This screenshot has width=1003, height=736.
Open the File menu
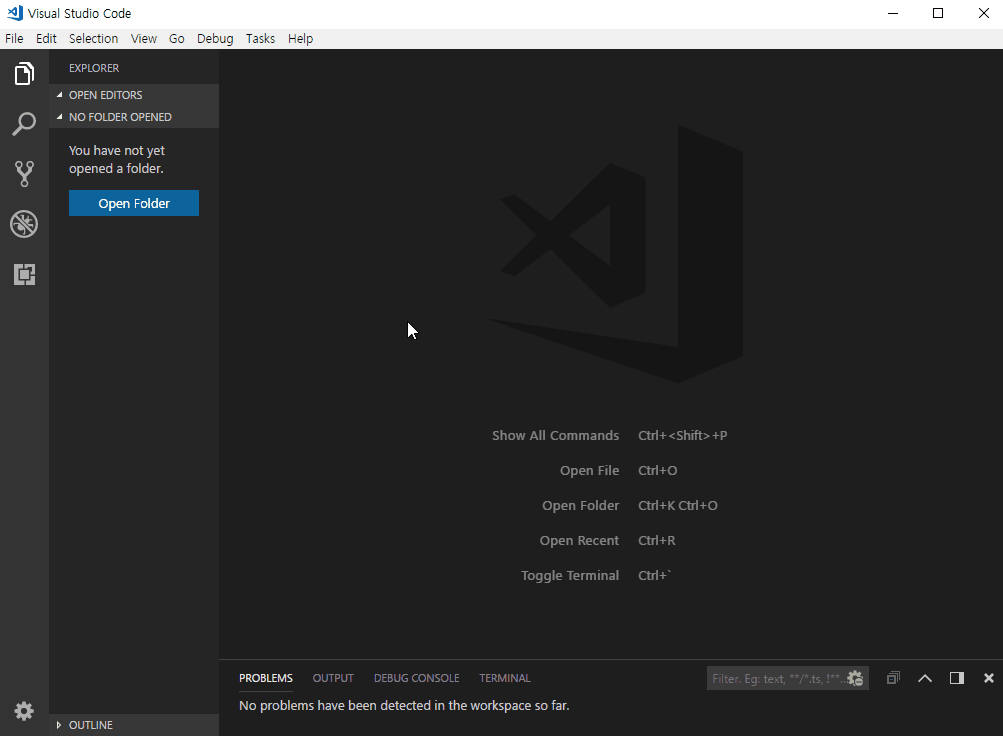tap(14, 38)
